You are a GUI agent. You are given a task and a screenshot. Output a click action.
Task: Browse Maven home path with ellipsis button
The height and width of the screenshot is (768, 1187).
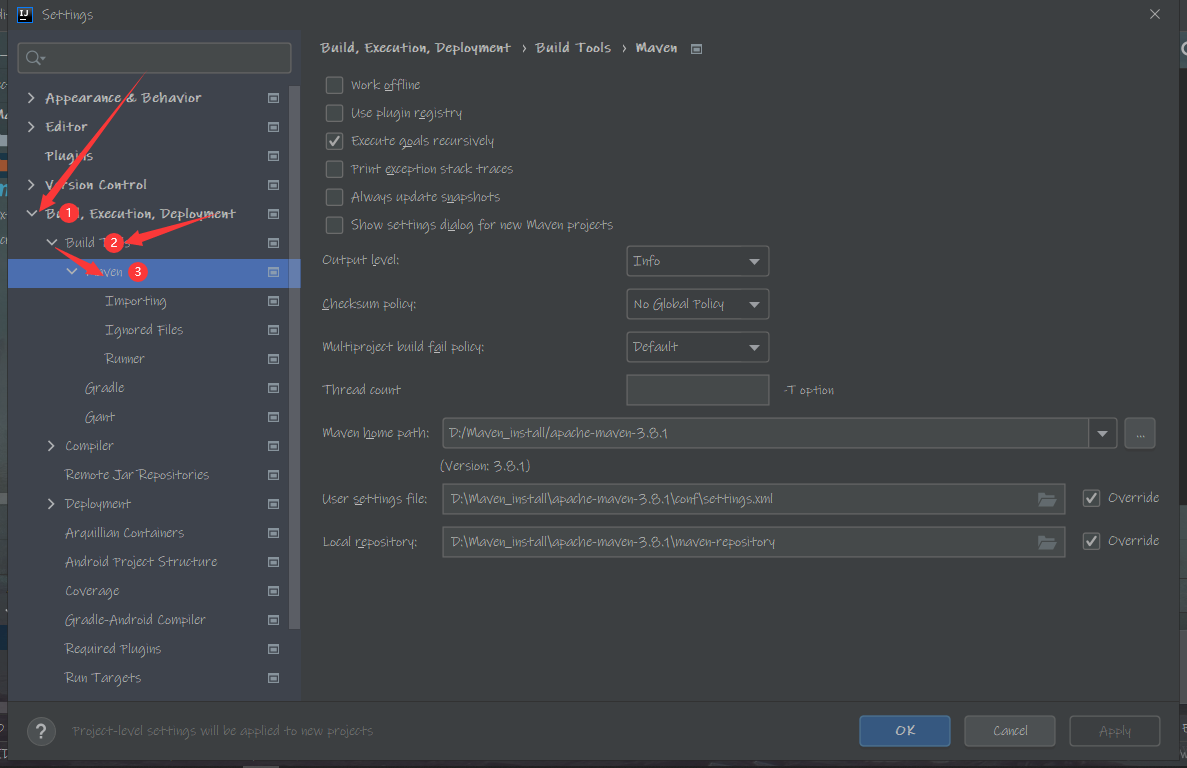click(x=1139, y=434)
